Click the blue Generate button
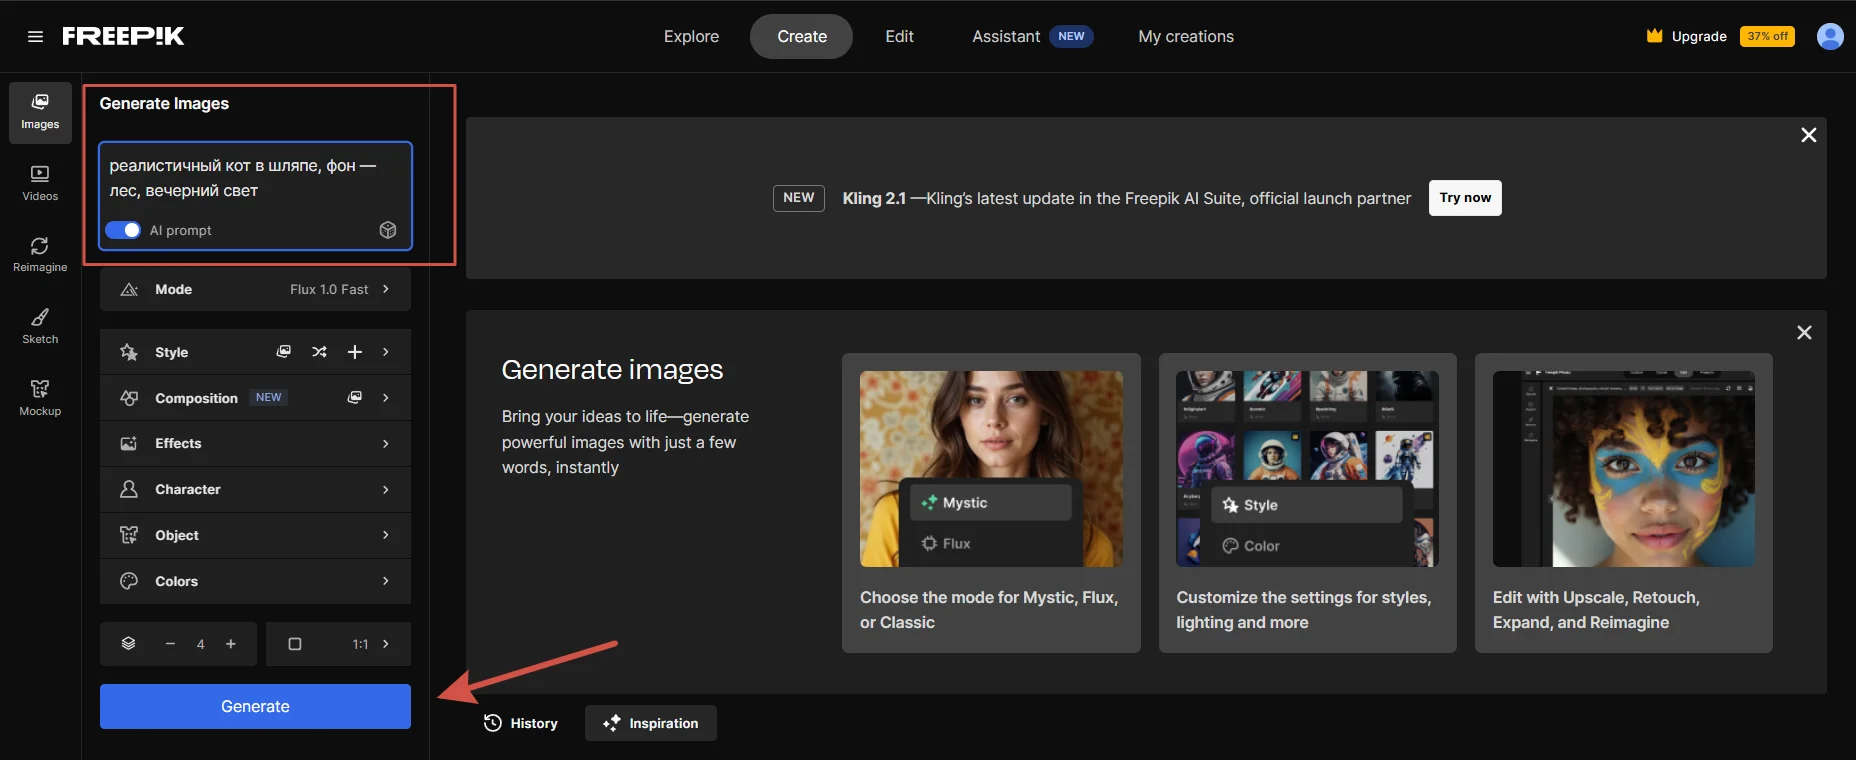 point(255,706)
